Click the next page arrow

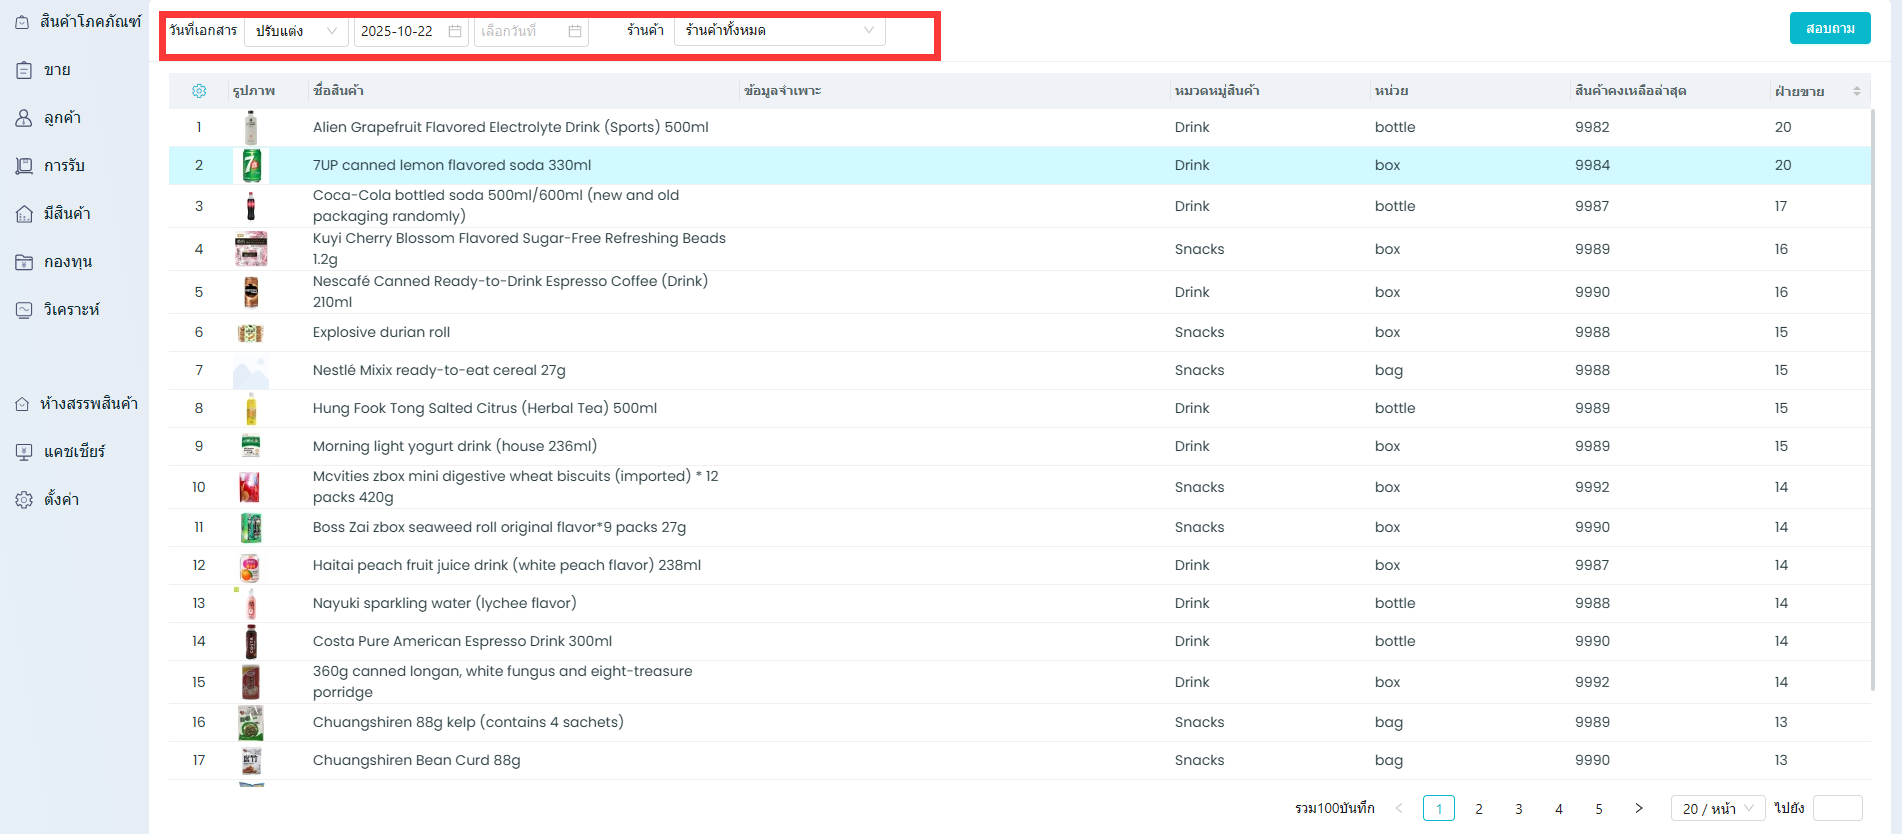tap(1638, 808)
